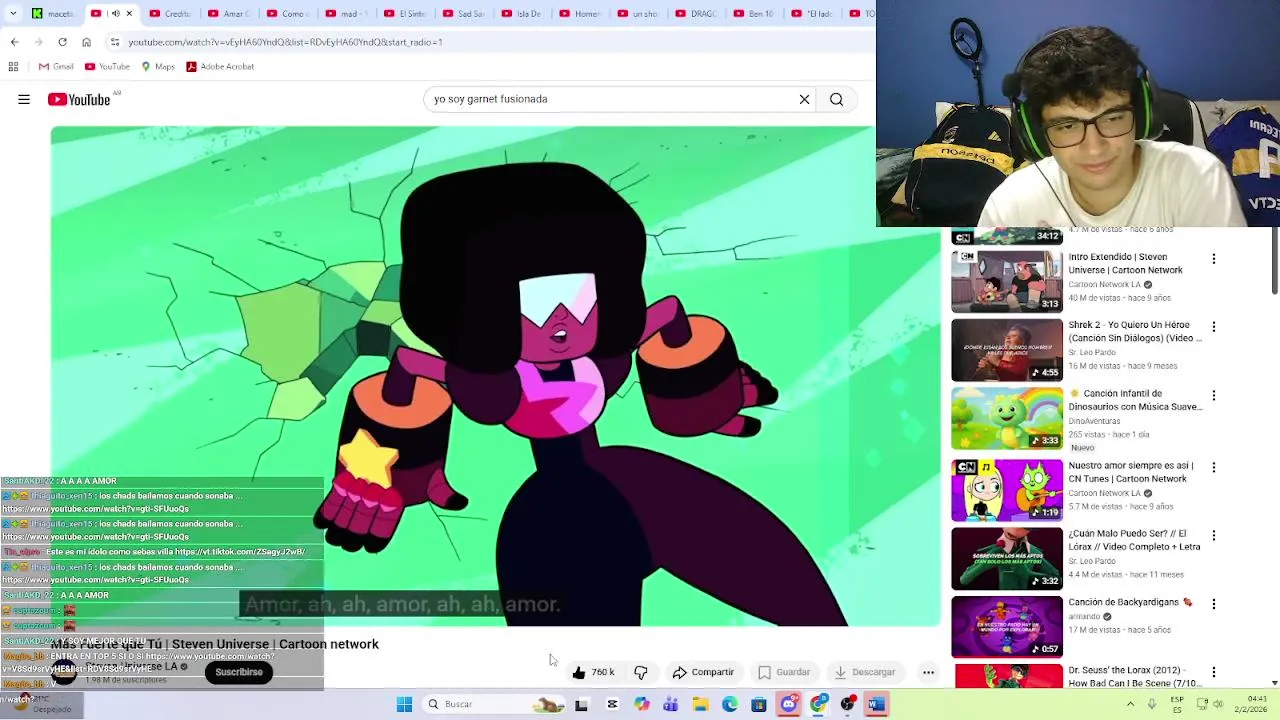Open 'Shrek 2 - Yo Quiero Un Héroe' title
The image size is (1280, 720).
1135,331
